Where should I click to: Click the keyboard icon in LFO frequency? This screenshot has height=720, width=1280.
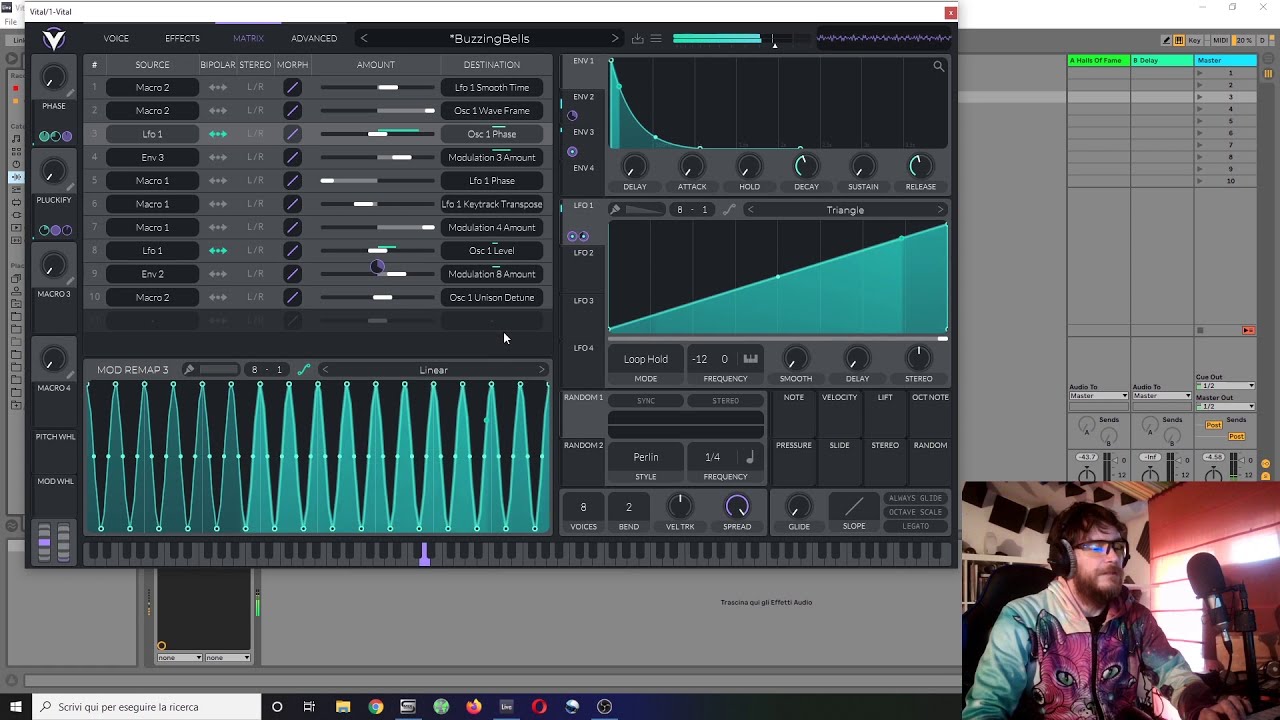point(750,359)
